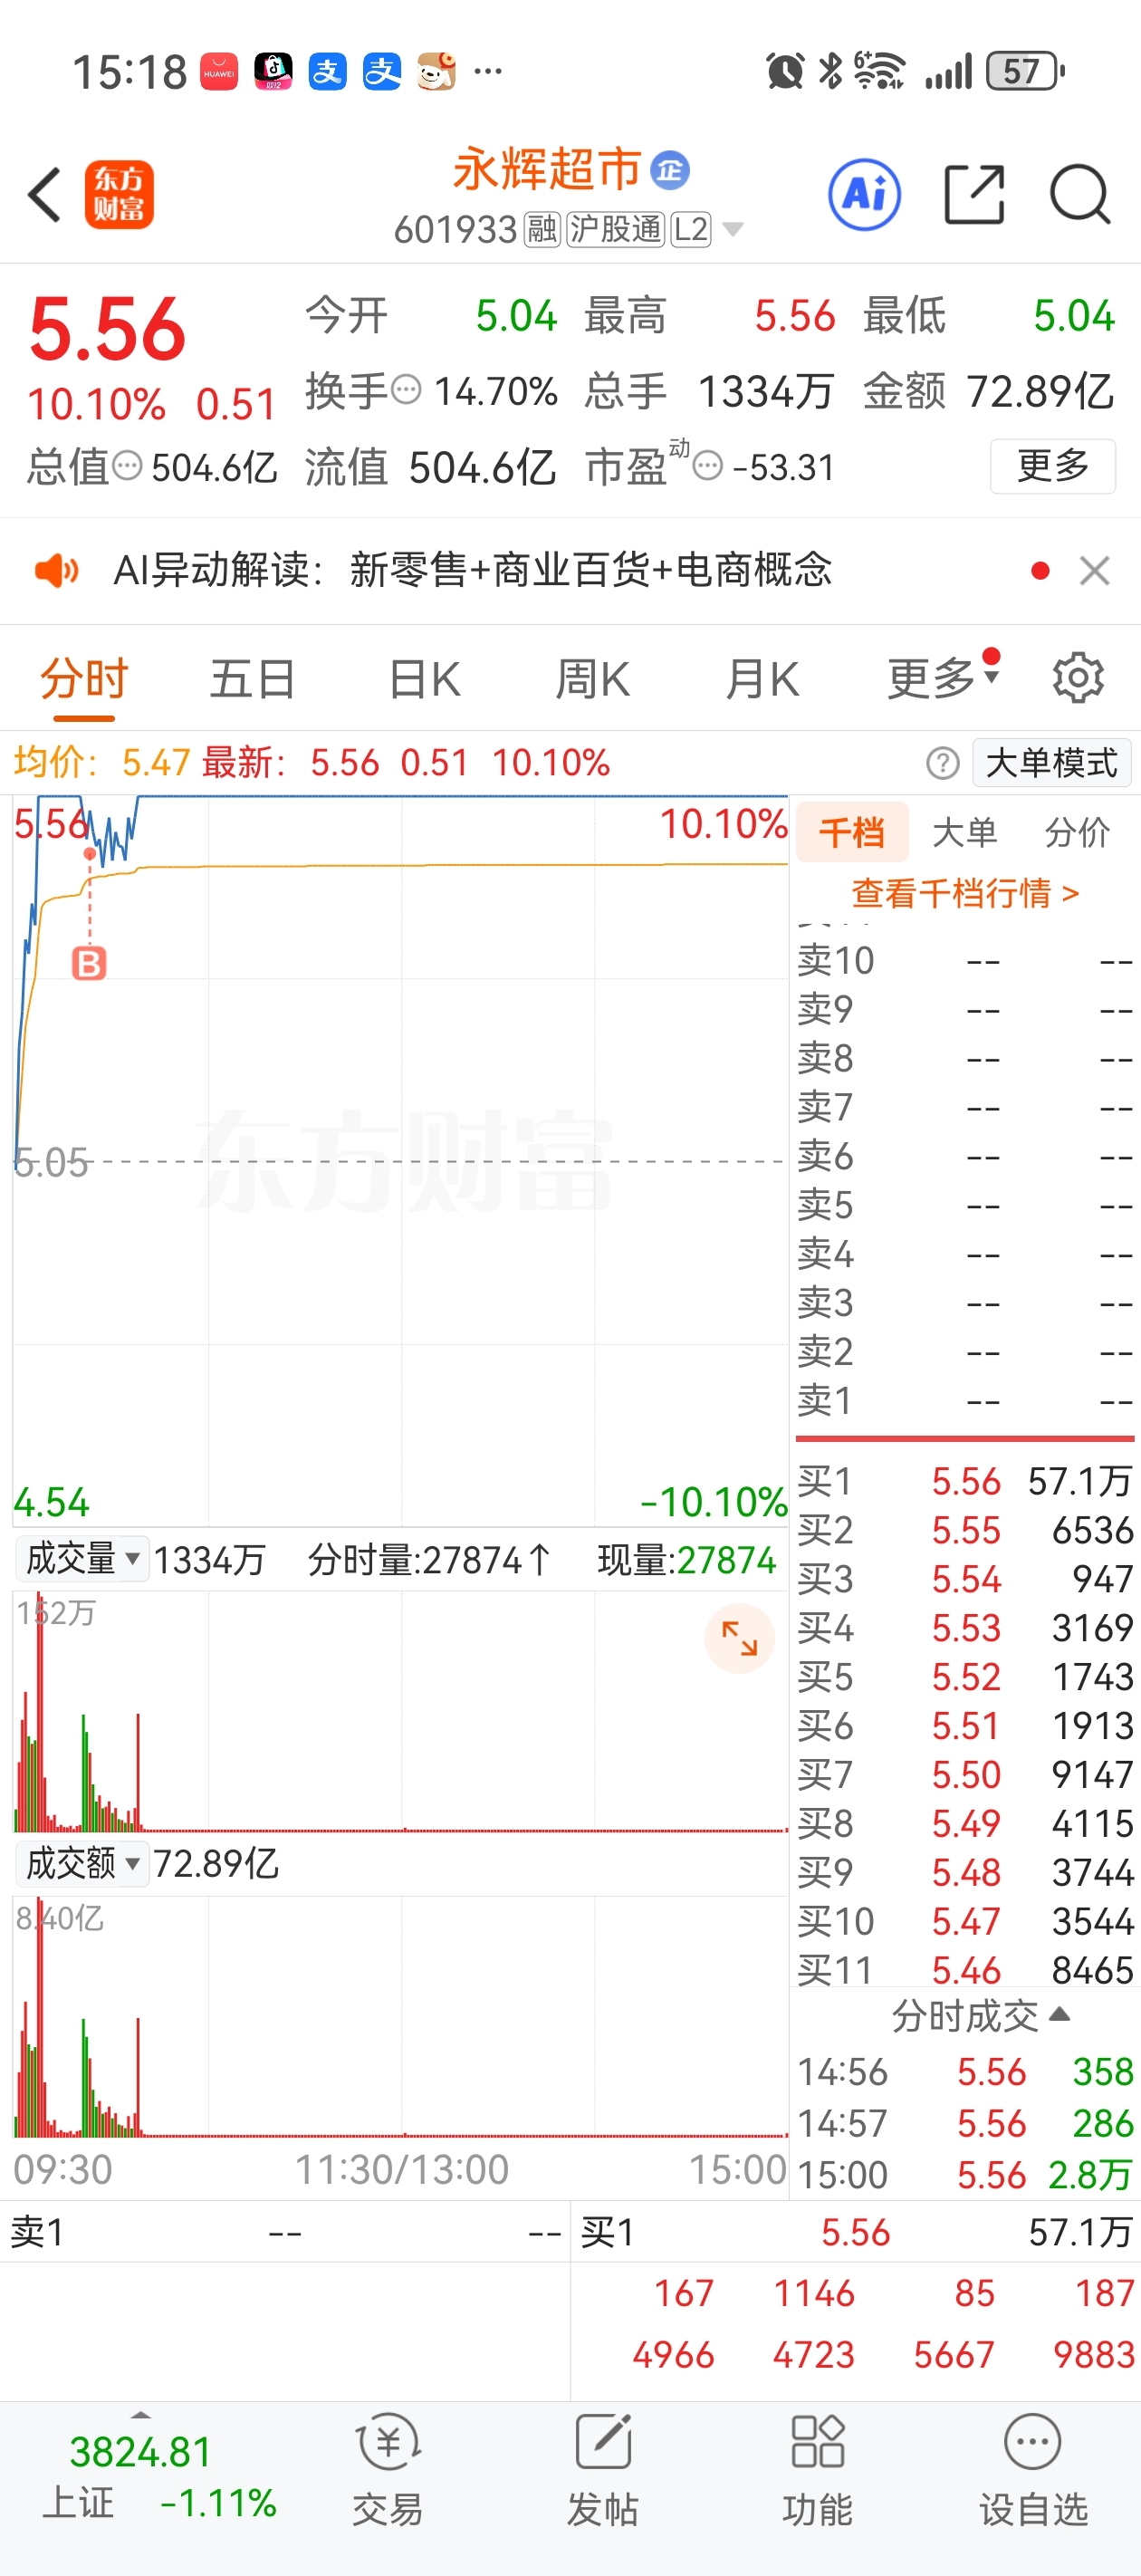The image size is (1141, 2576).
Task: Select the 大单 tab
Action: pyautogui.click(x=964, y=832)
